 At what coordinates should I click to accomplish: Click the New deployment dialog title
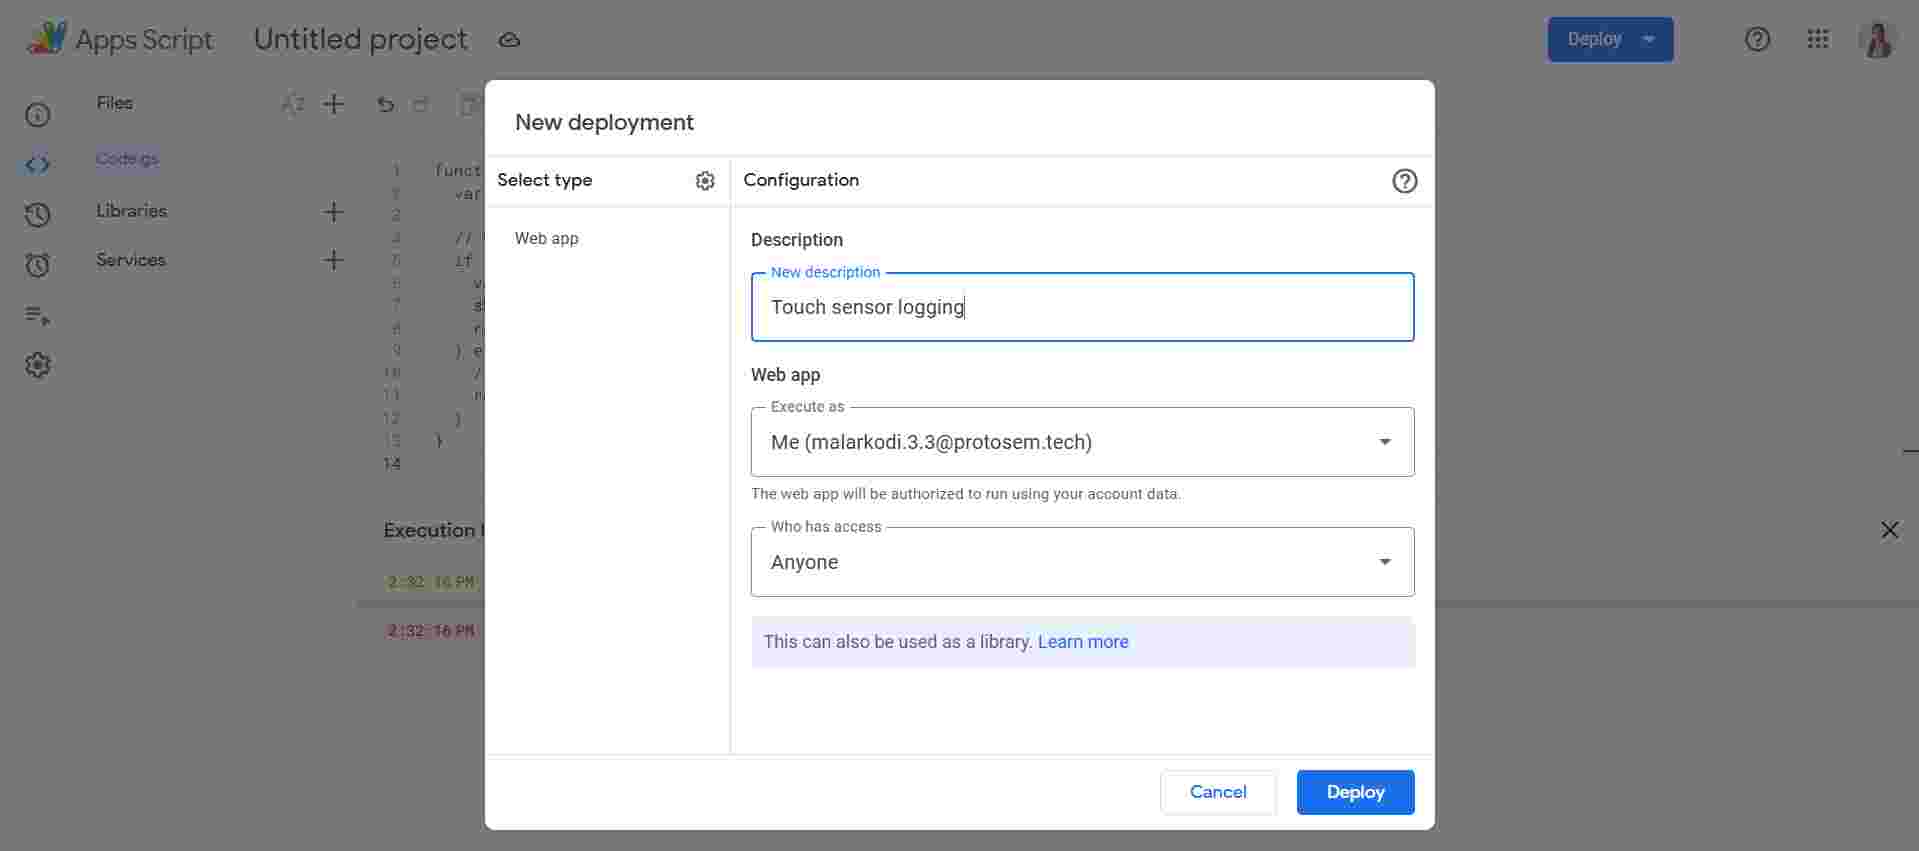[x=604, y=122]
